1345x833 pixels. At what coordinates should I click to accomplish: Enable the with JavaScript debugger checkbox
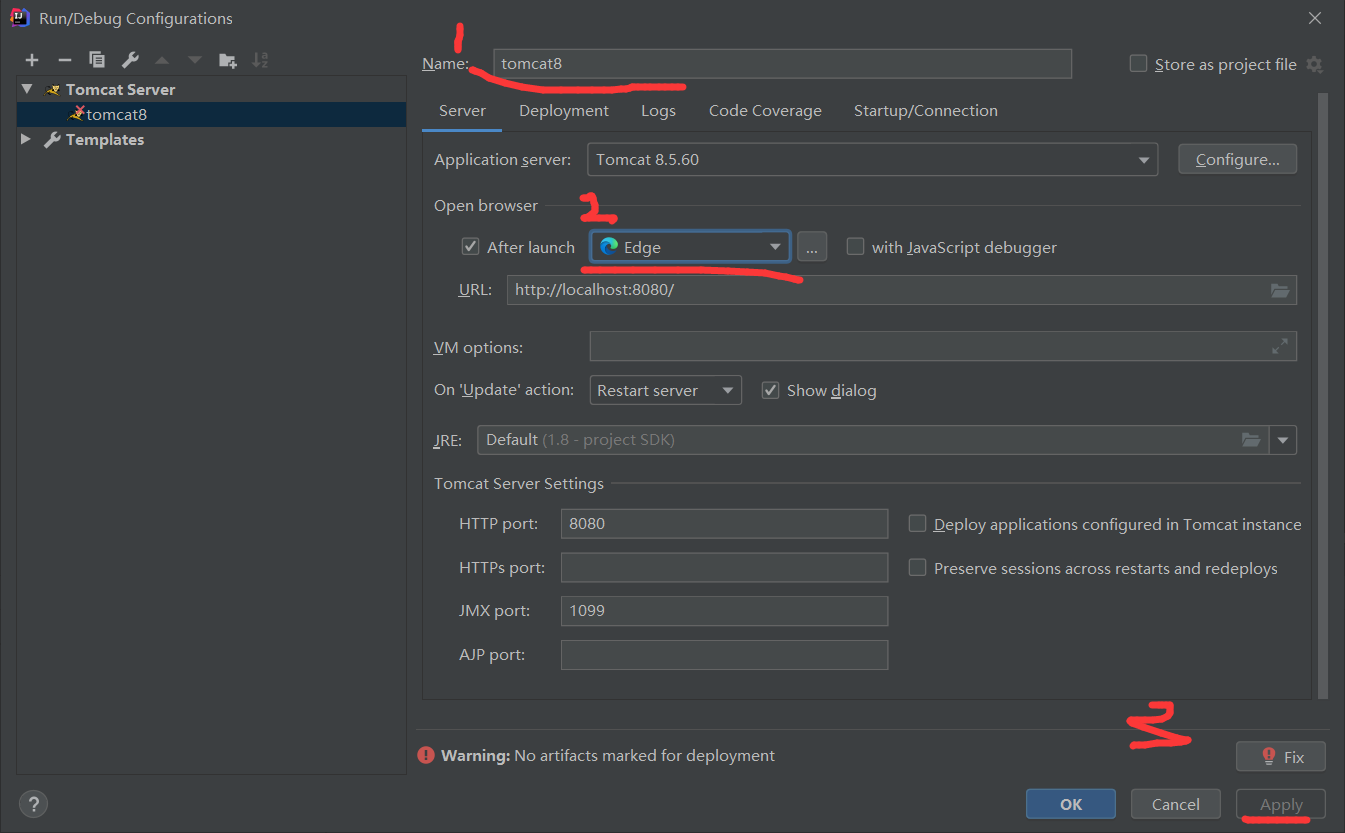[x=855, y=247]
